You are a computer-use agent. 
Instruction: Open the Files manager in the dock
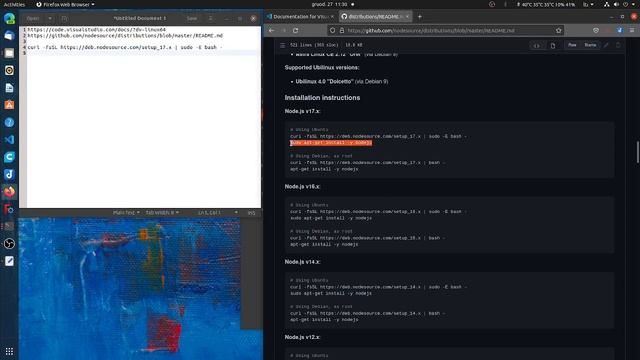coord(9,53)
